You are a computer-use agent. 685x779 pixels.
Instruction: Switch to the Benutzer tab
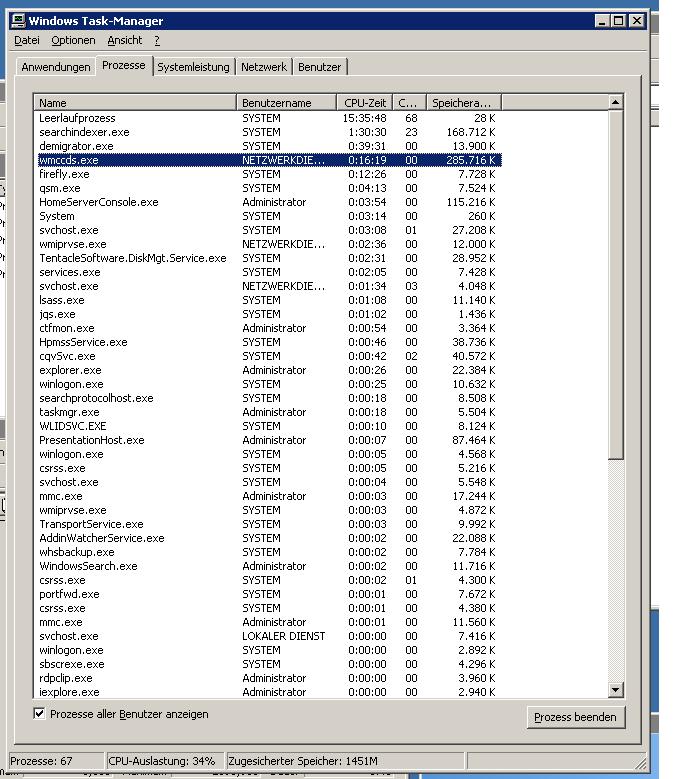coord(319,67)
